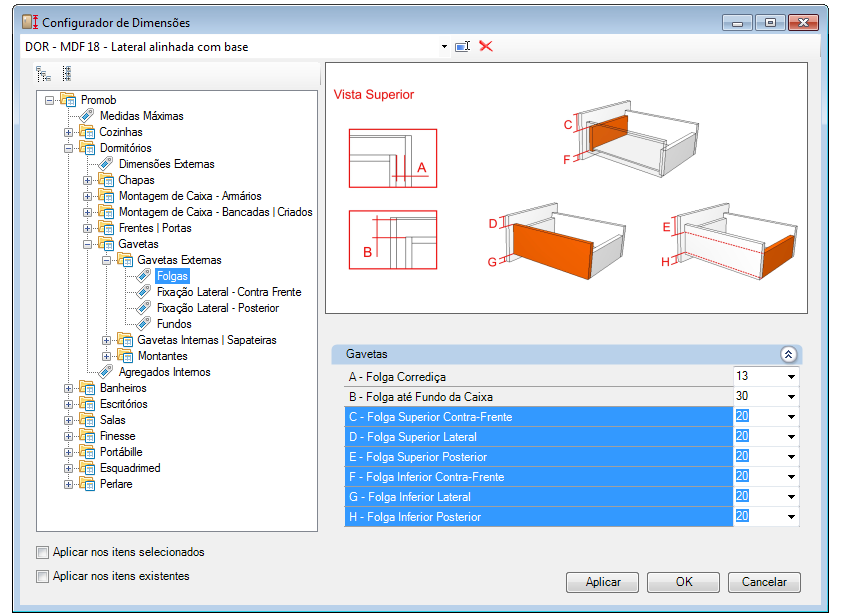This screenshot has height=616, width=862.
Task: Click the Fundos tag icon
Action: [x=144, y=324]
